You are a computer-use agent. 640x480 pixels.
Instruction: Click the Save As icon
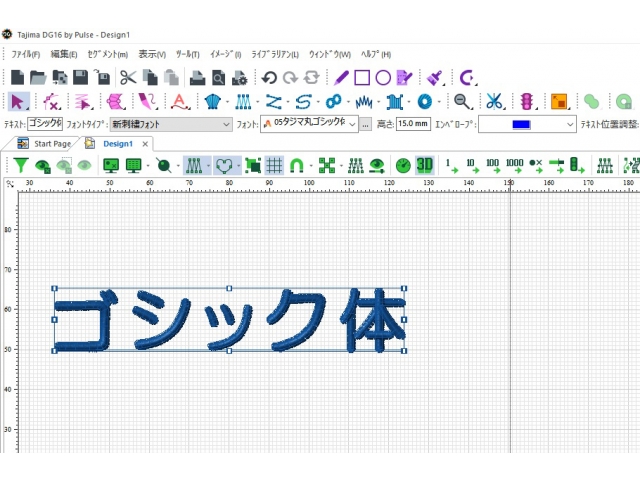[x=102, y=77]
